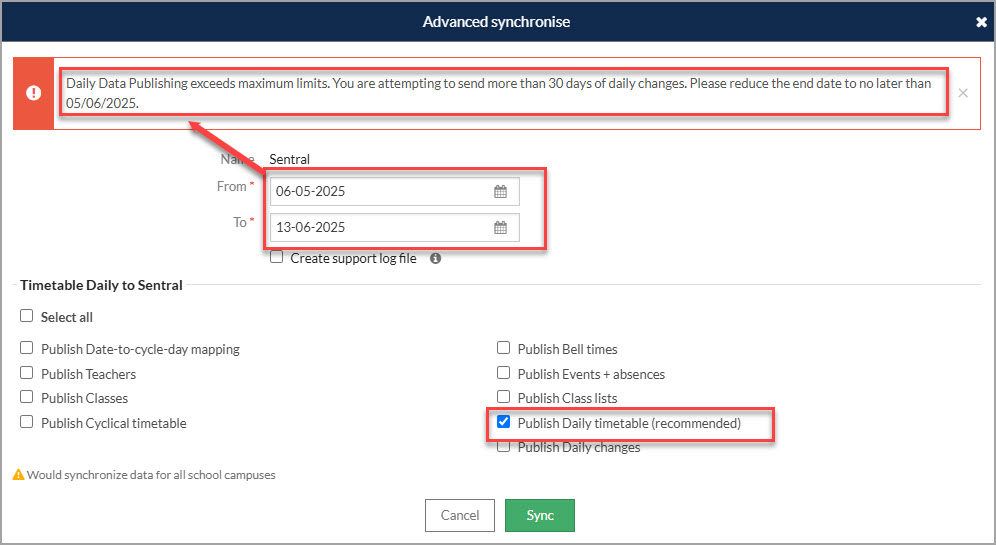This screenshot has width=996, height=545.
Task: Open the To date calendar picker icon
Action: 501,227
